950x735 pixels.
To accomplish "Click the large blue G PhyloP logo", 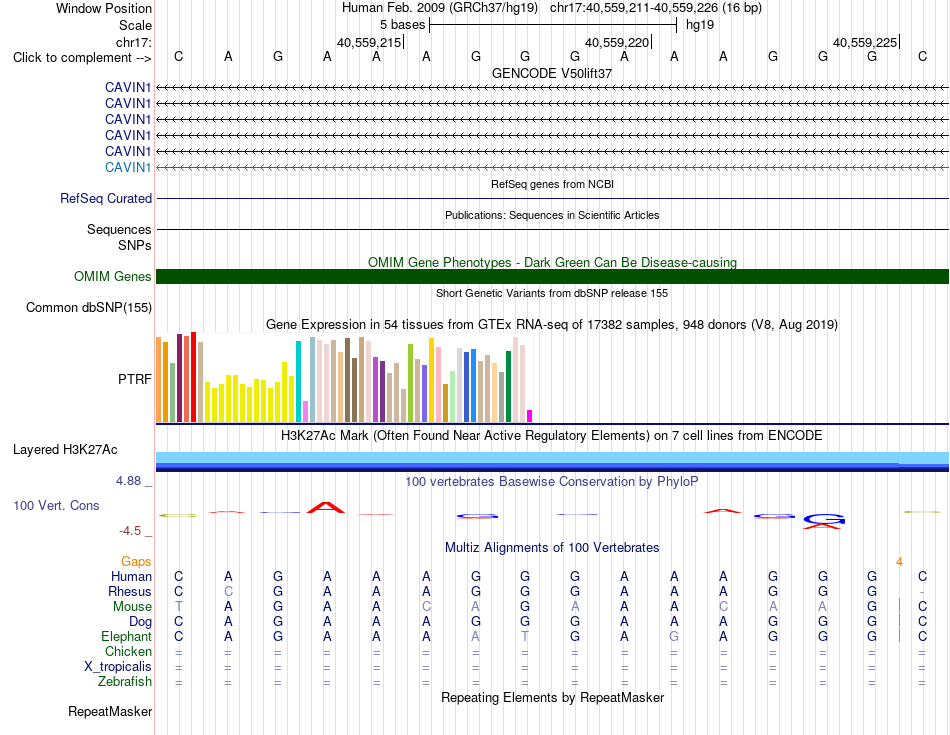I will (824, 519).
